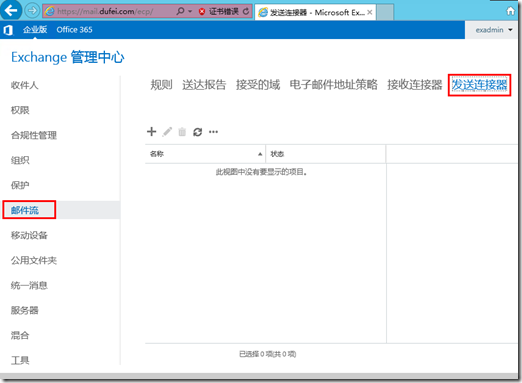
Task: Click the browser forward arrow button
Action: (32, 11)
